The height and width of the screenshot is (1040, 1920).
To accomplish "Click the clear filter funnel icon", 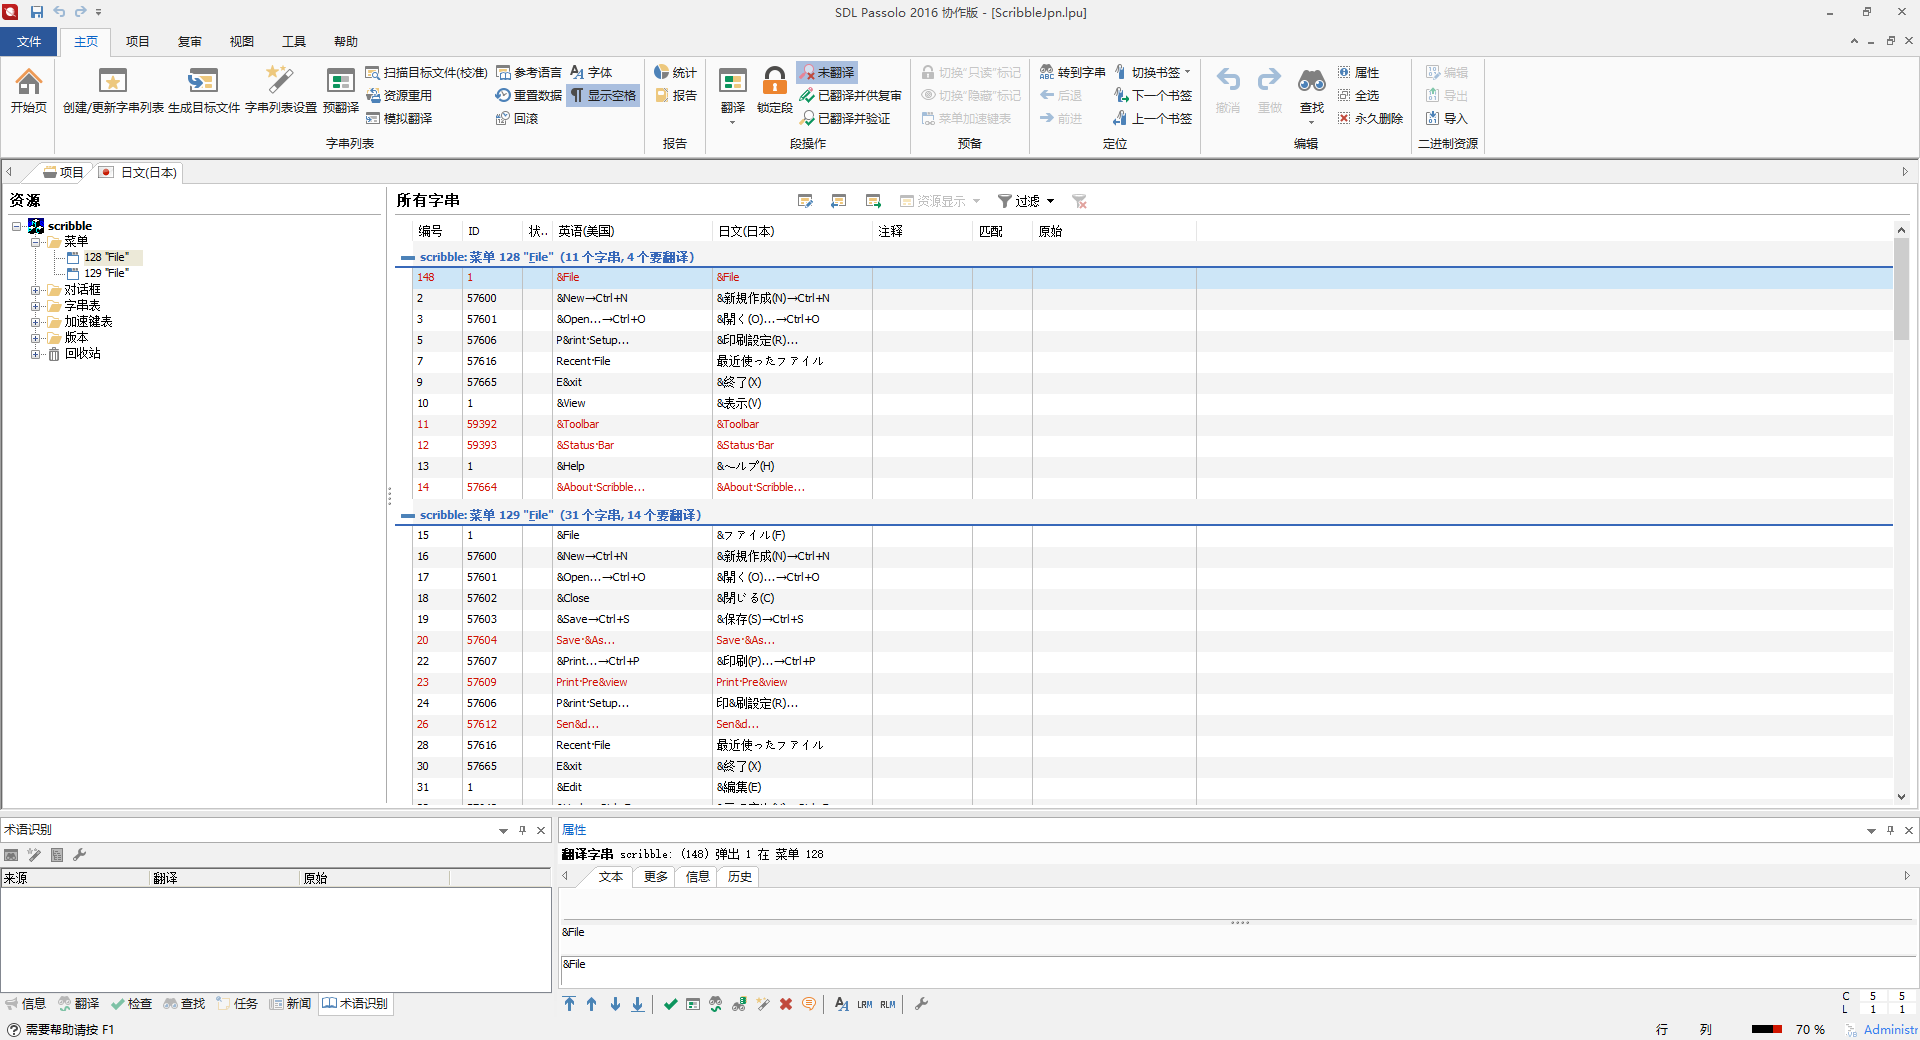I will coord(1079,201).
